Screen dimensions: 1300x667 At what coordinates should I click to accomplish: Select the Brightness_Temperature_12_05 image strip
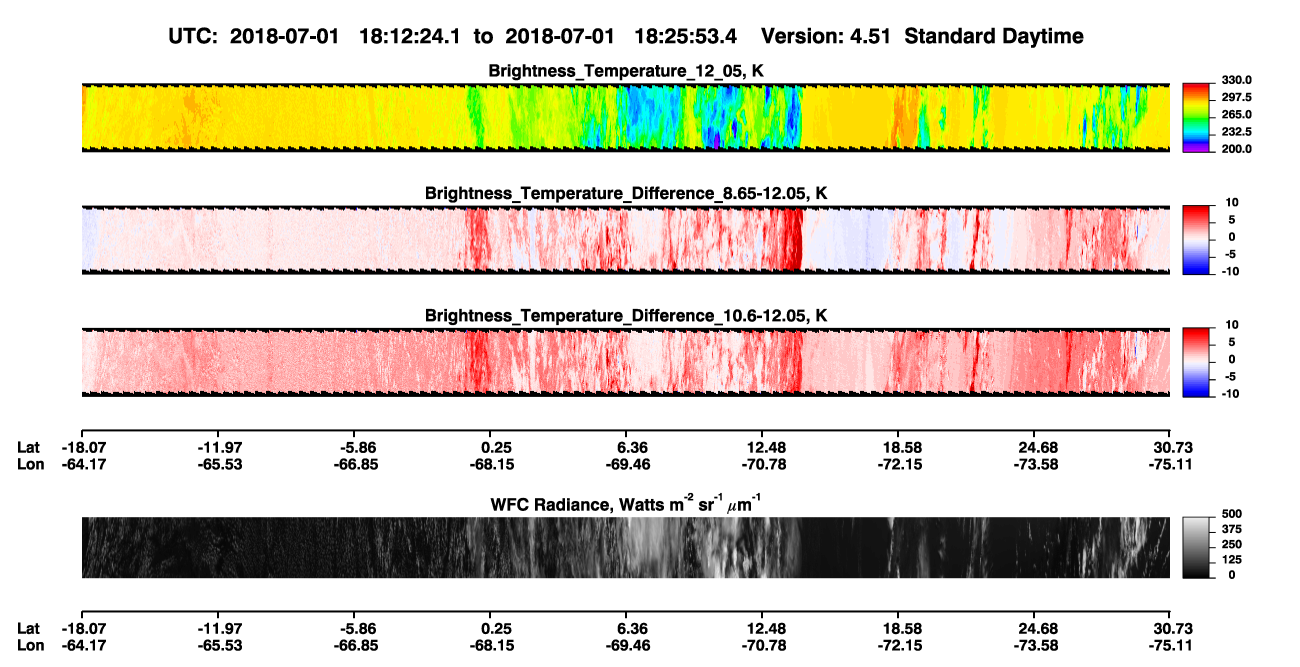[625, 117]
